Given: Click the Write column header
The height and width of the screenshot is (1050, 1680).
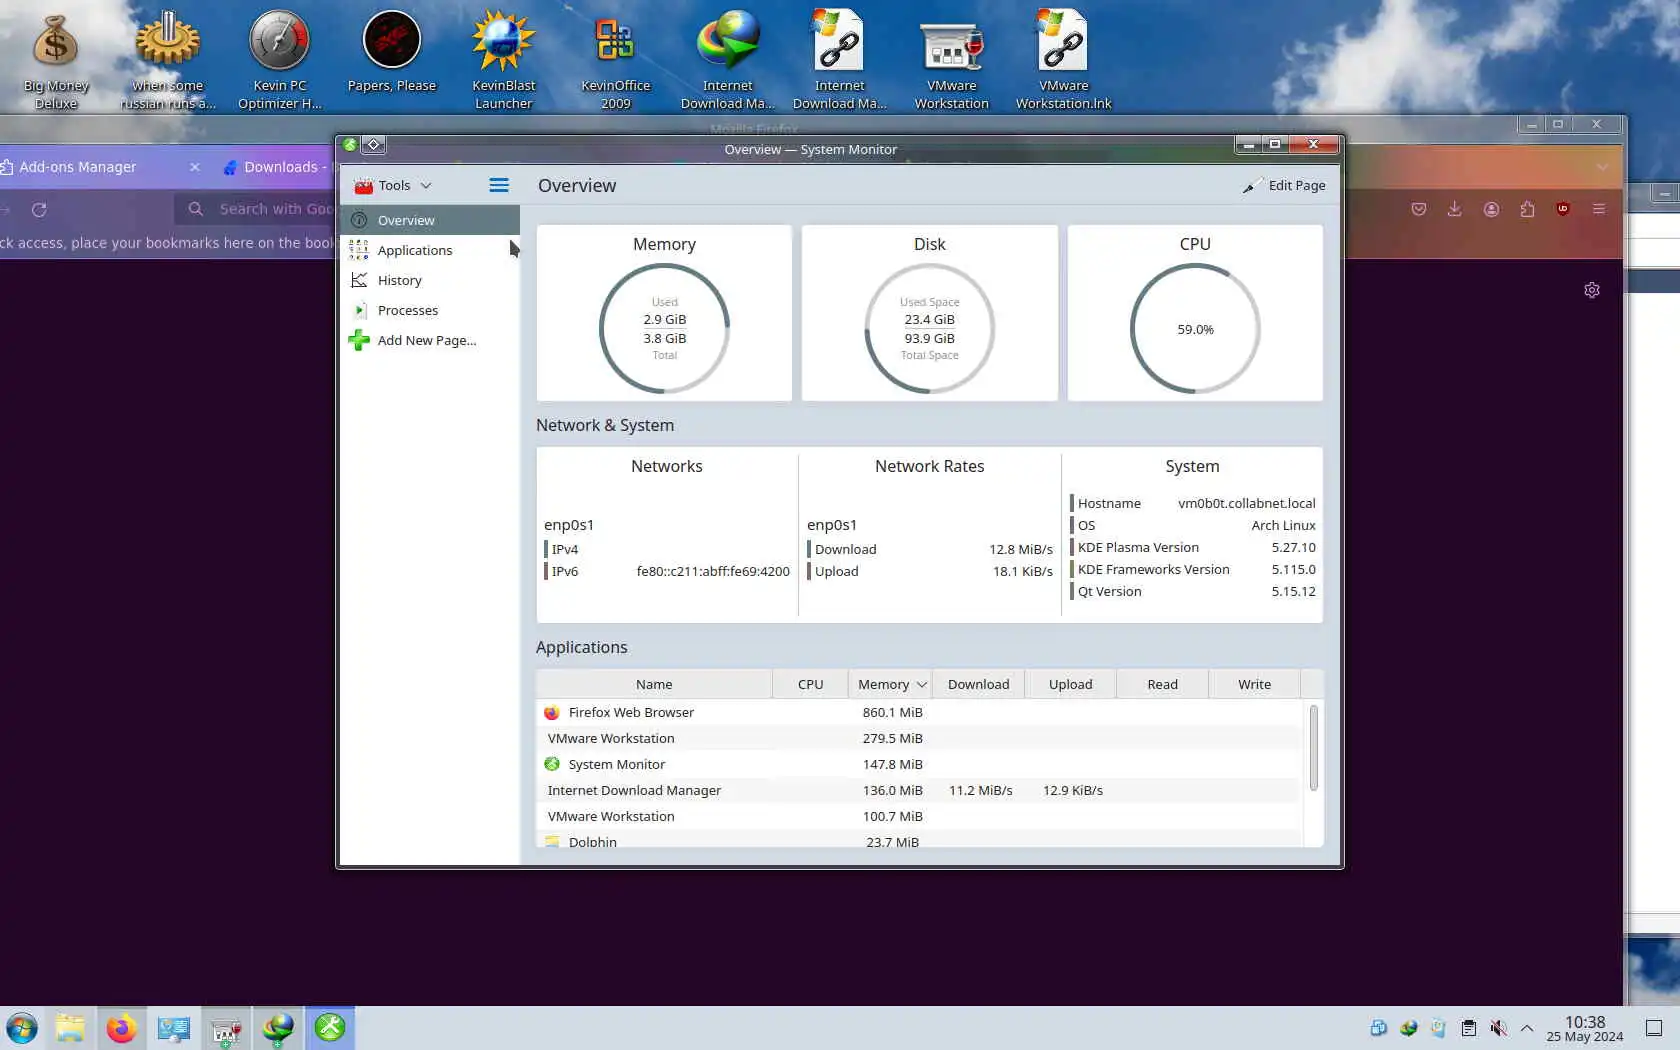Looking at the screenshot, I should (1254, 684).
